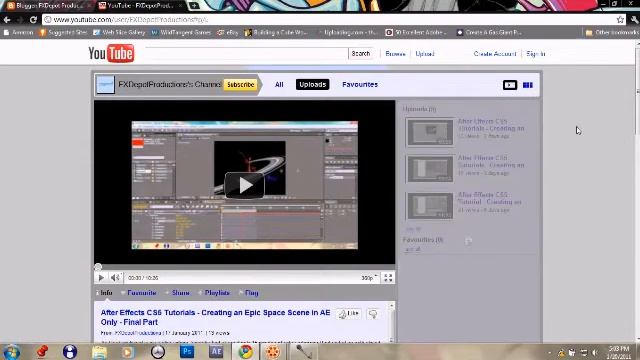Viewport: 640px width, 360px height.
Task: Bookmark this page with the star icon
Action: [x=620, y=19]
